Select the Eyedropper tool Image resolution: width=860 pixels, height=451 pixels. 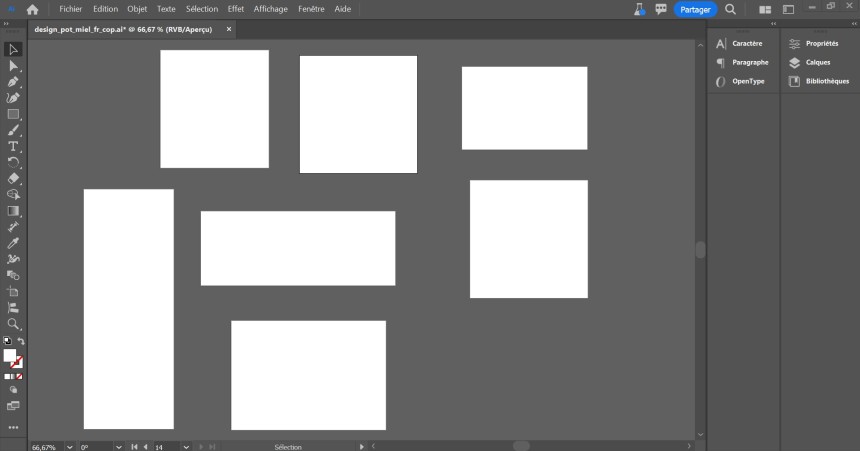(x=13, y=243)
